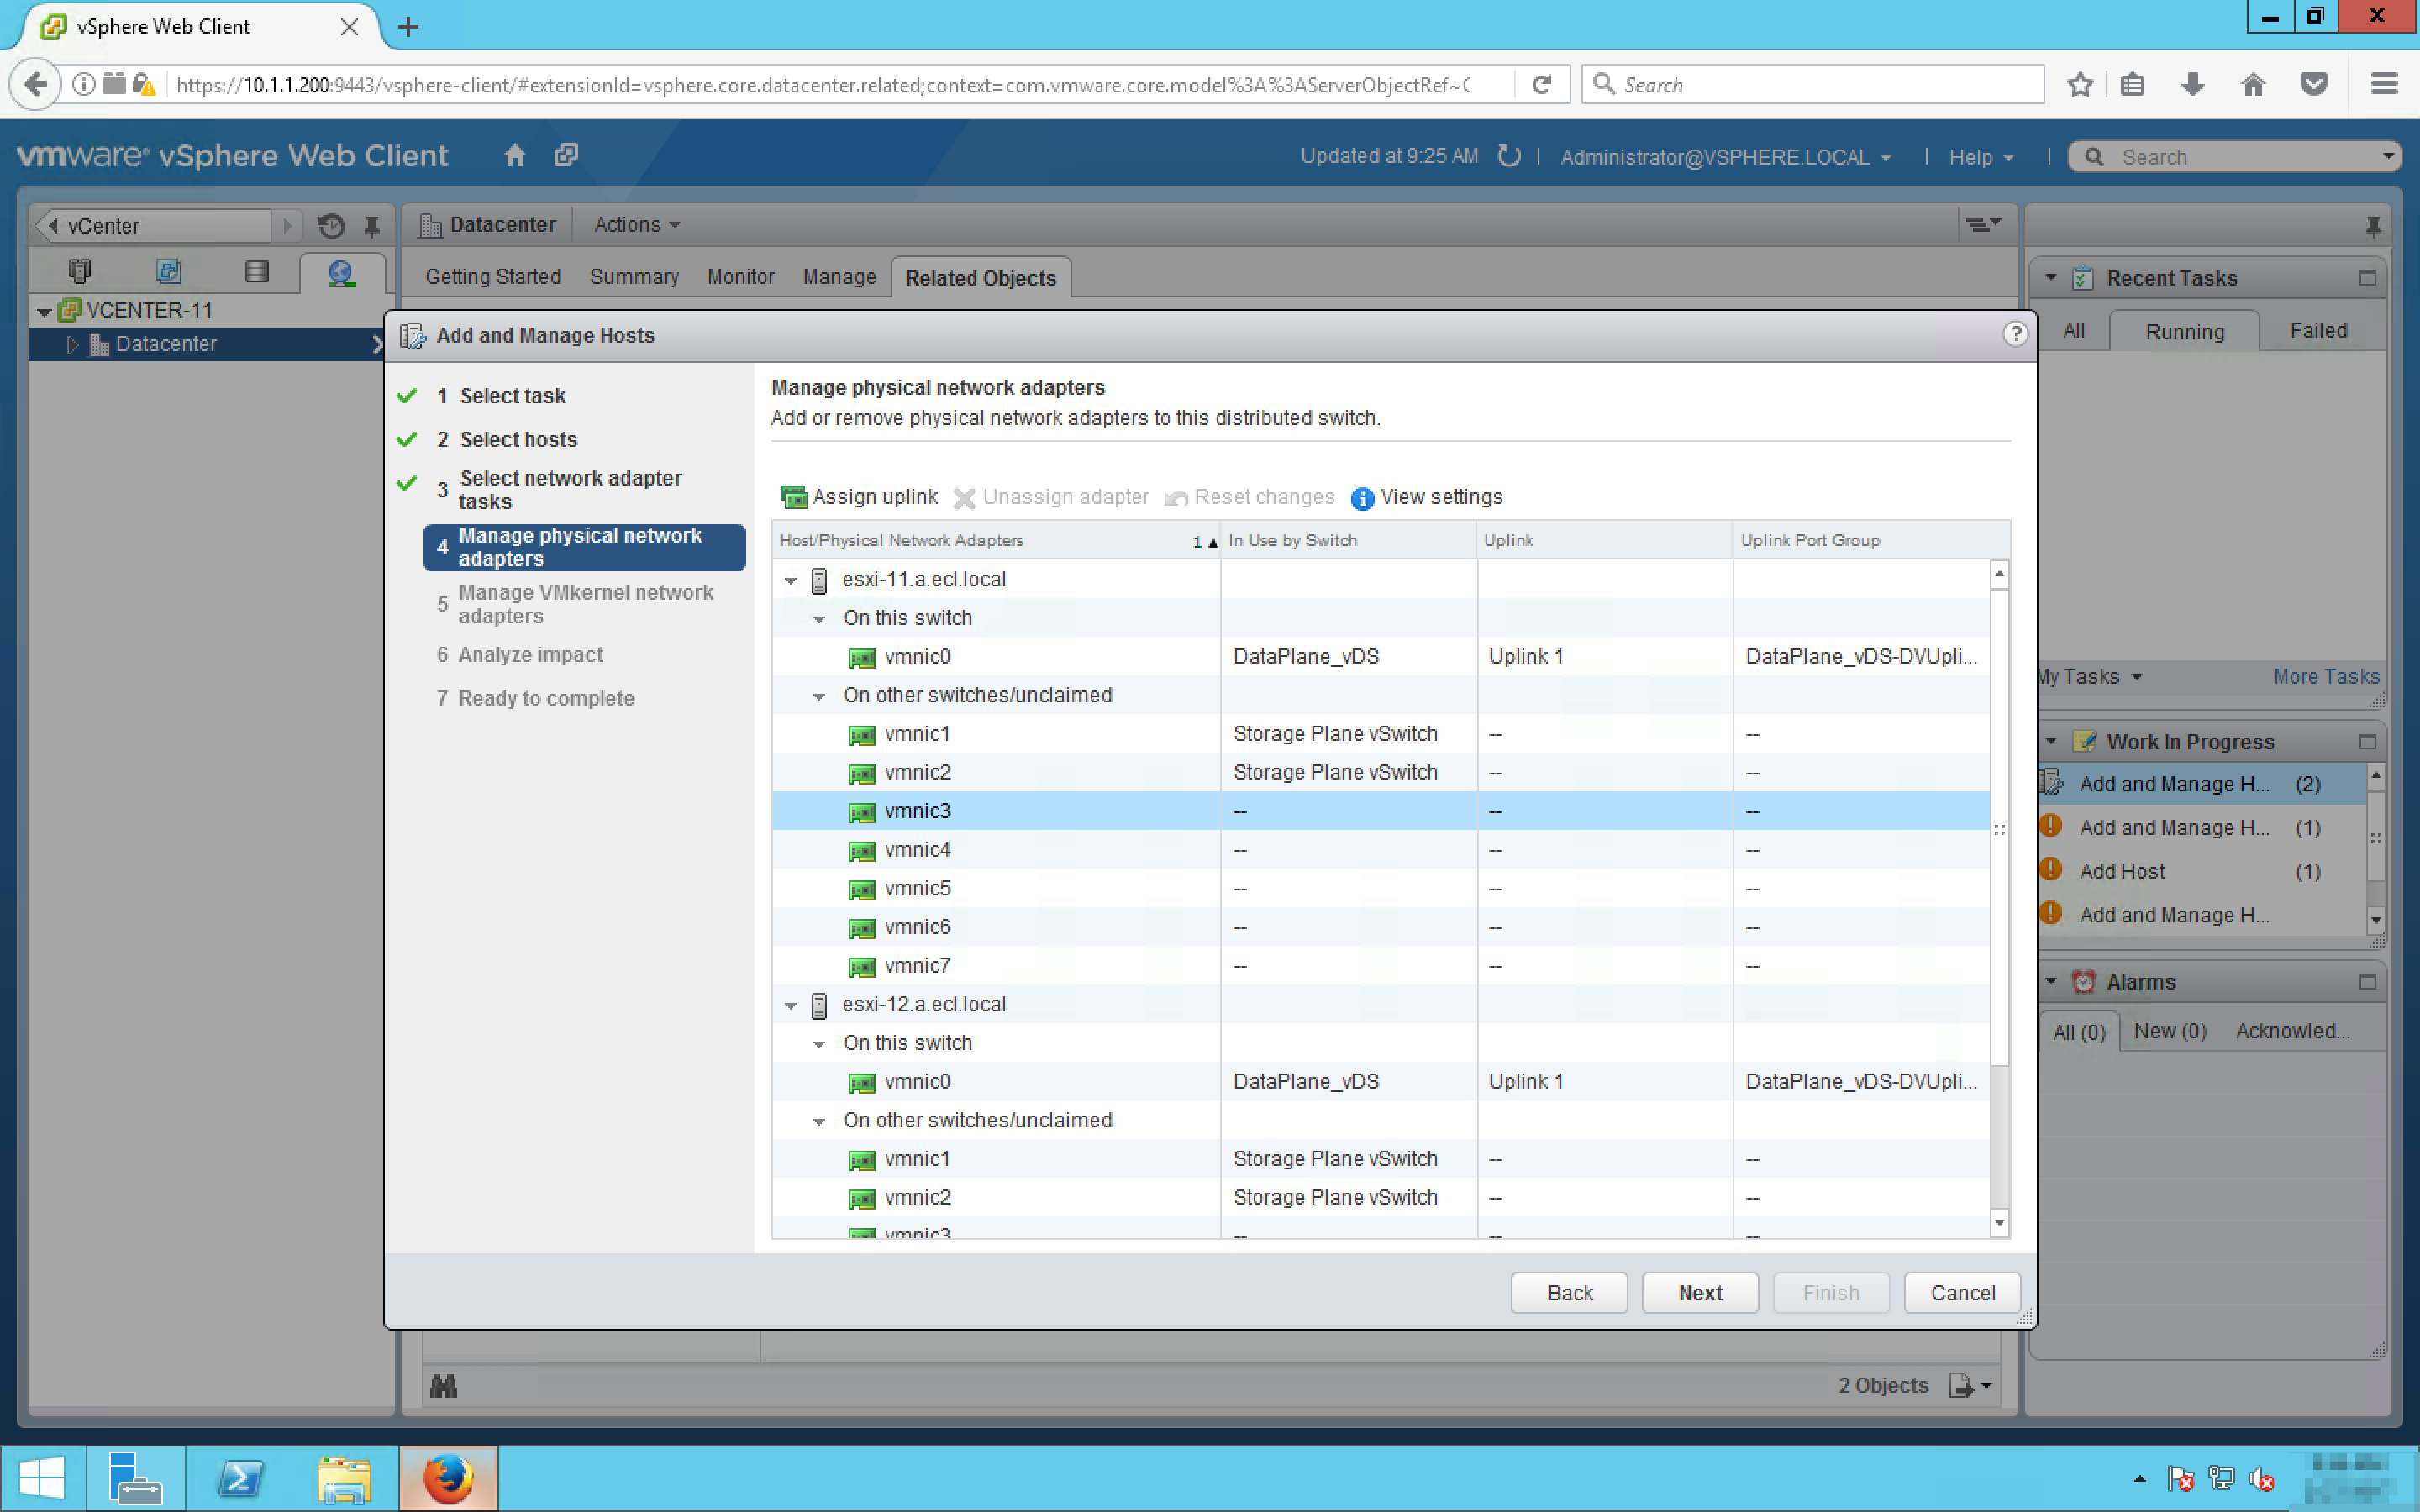Go to vSphere home icon
The image size is (2420, 1512).
(x=515, y=156)
